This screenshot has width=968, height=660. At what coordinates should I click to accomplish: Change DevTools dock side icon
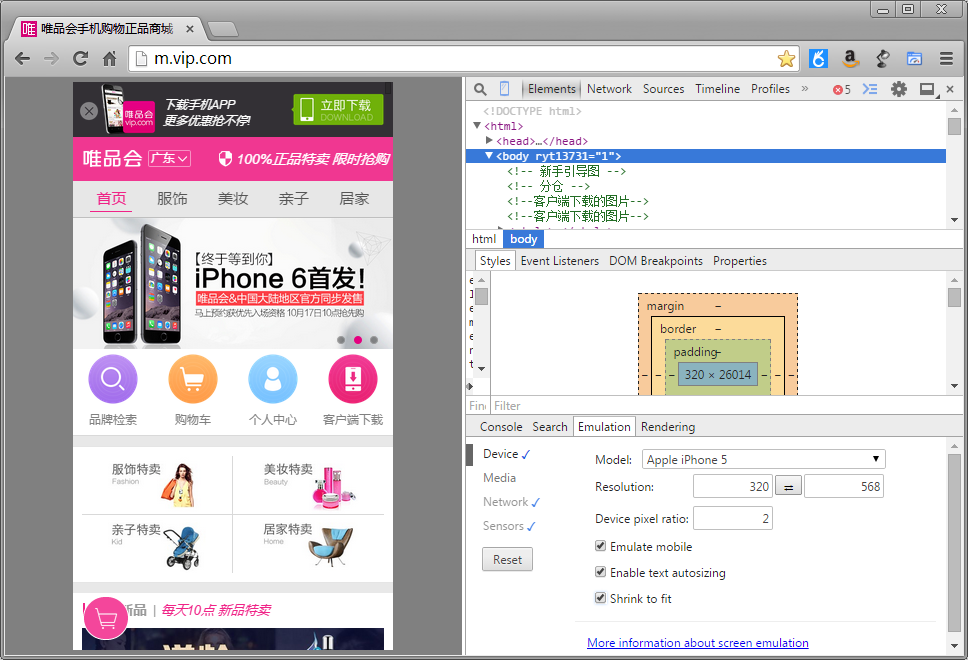pyautogui.click(x=927, y=89)
